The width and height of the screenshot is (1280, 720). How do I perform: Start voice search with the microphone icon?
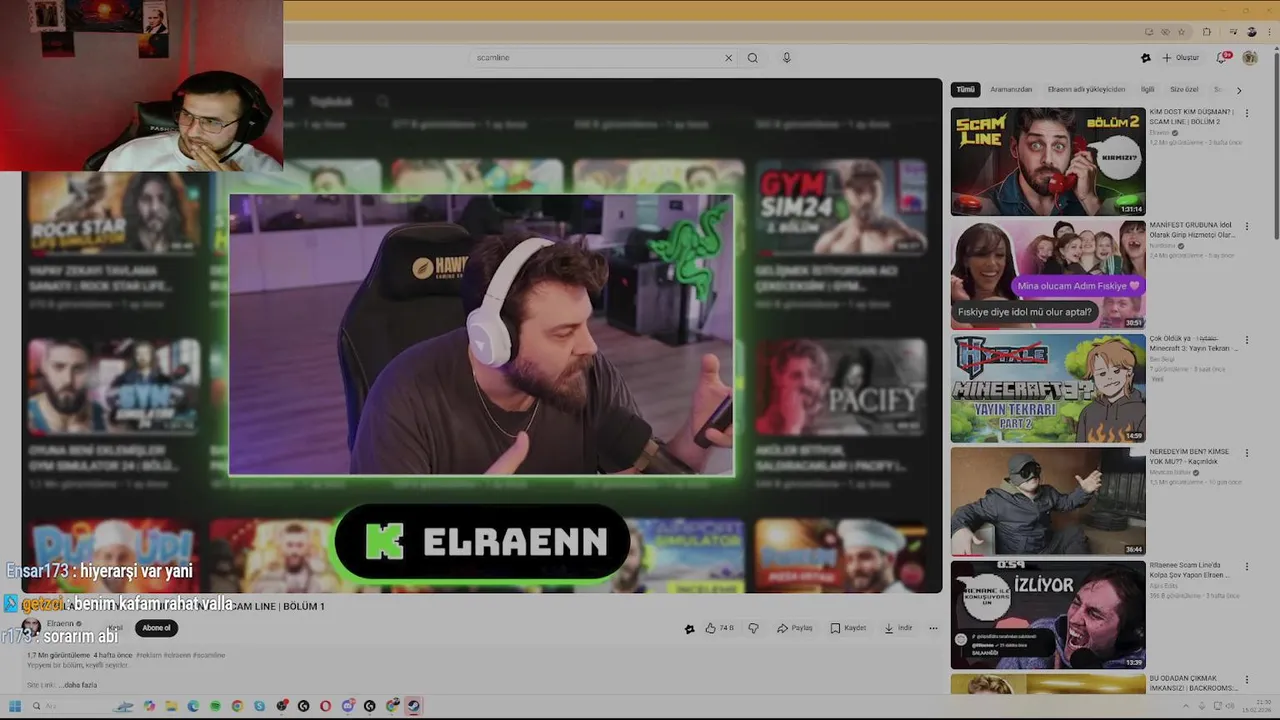point(786,58)
